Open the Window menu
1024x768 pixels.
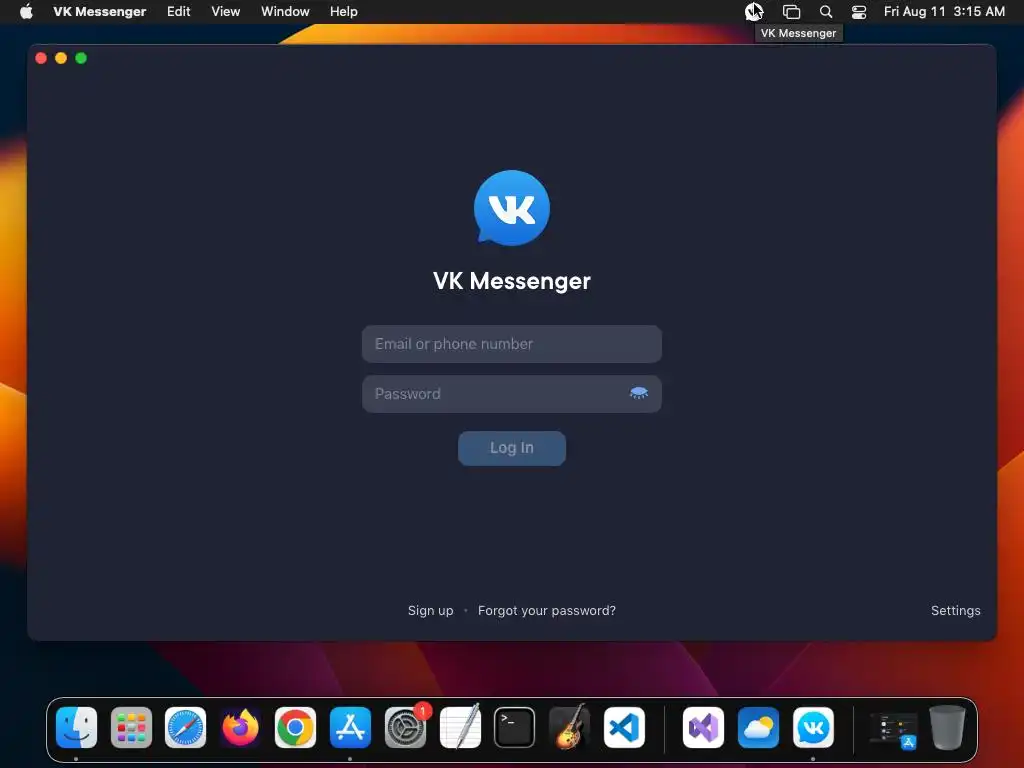[x=285, y=12]
